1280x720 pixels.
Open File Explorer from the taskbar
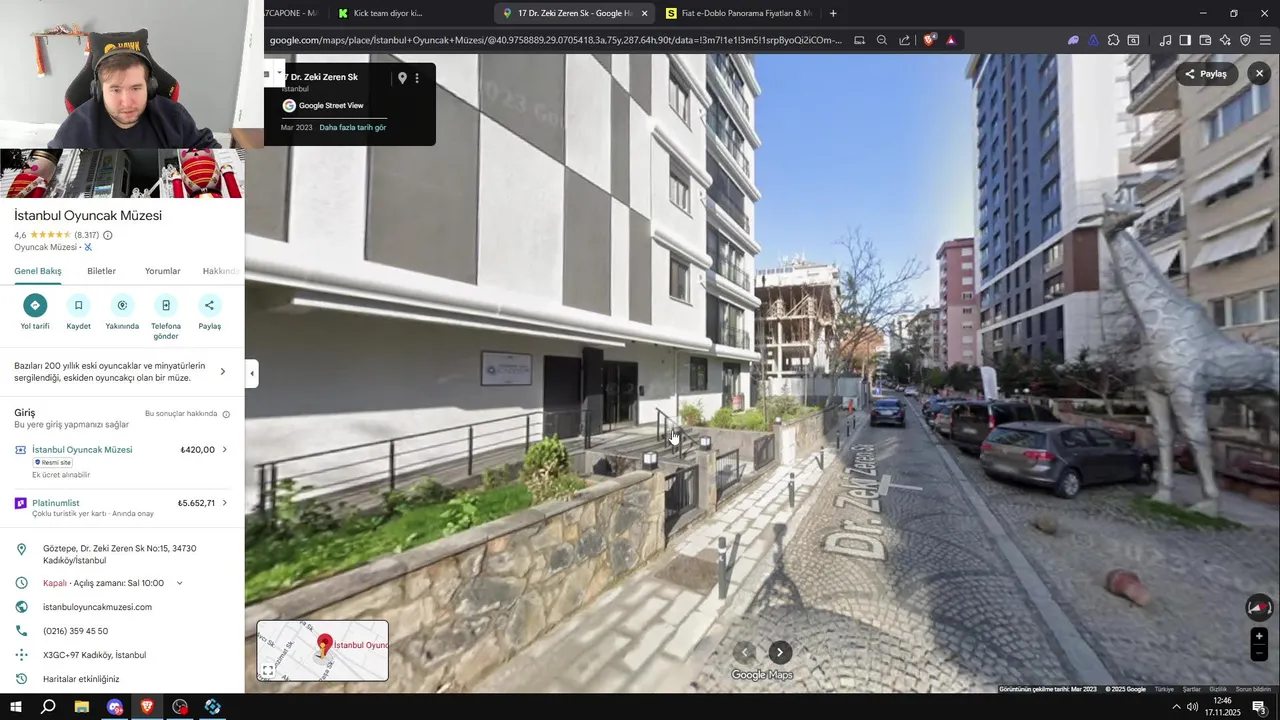point(82,707)
